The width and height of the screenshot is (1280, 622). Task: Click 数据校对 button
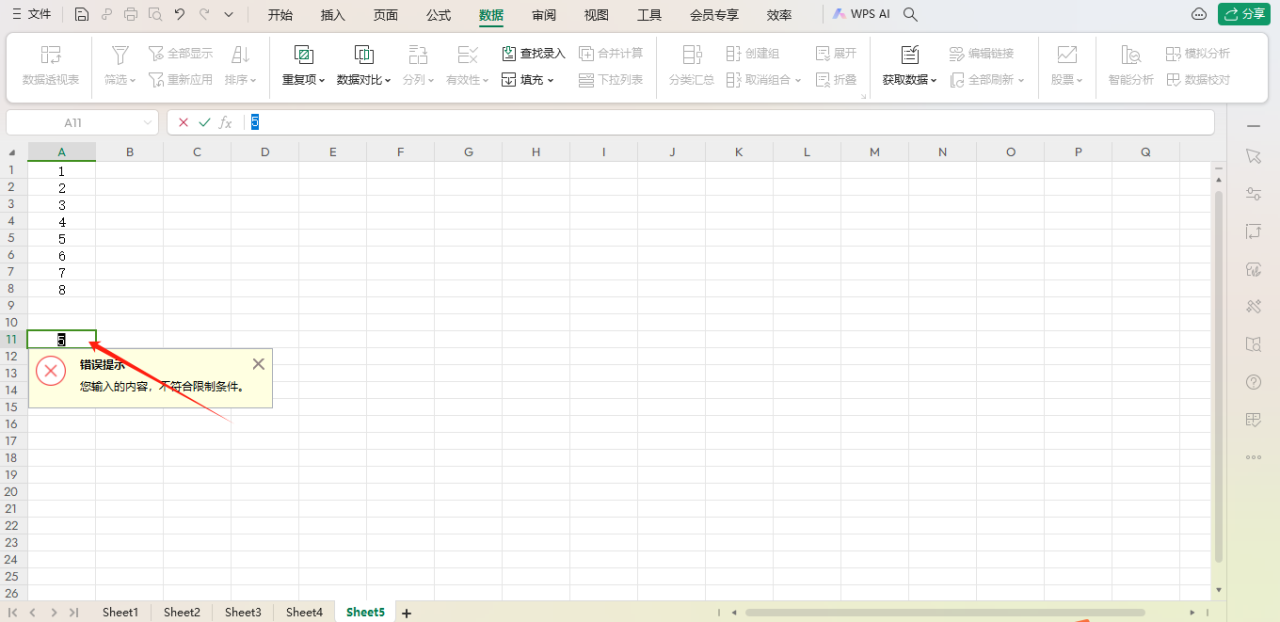click(x=1198, y=80)
